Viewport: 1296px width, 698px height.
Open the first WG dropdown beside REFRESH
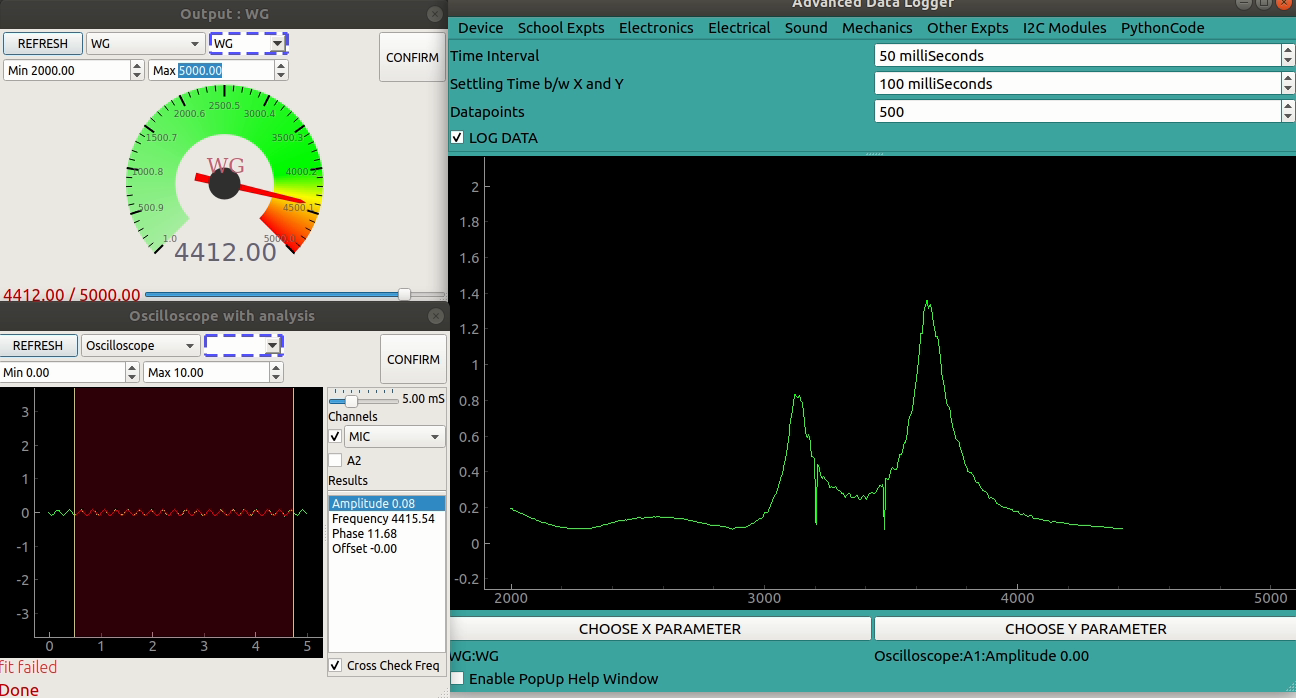point(145,44)
